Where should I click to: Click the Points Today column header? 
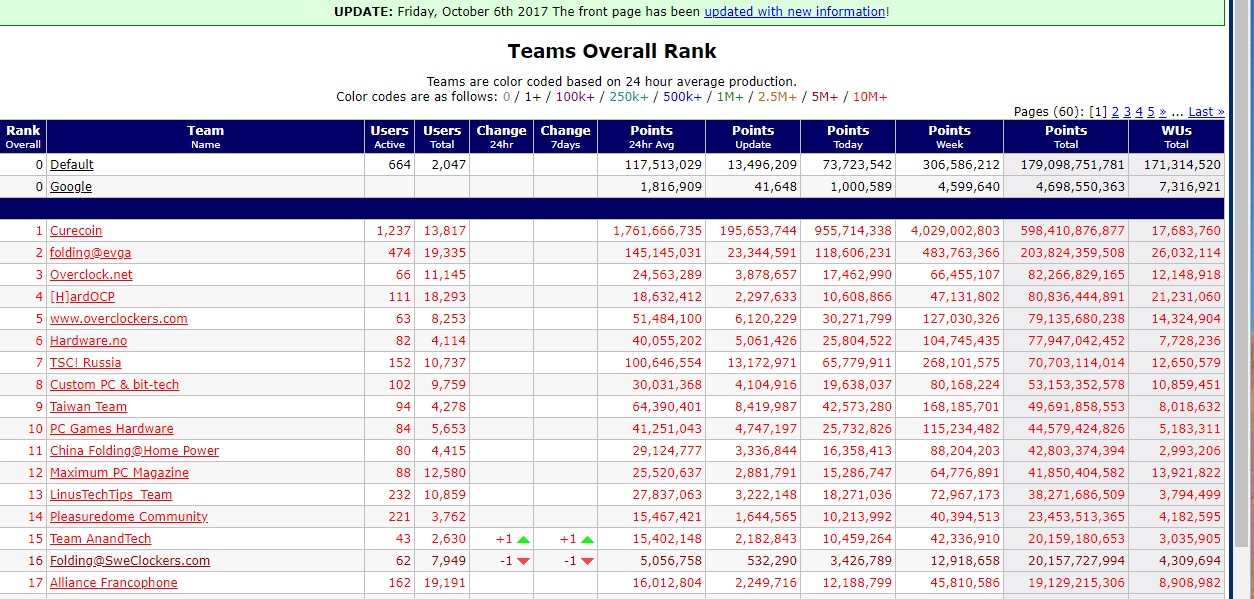pyautogui.click(x=848, y=137)
